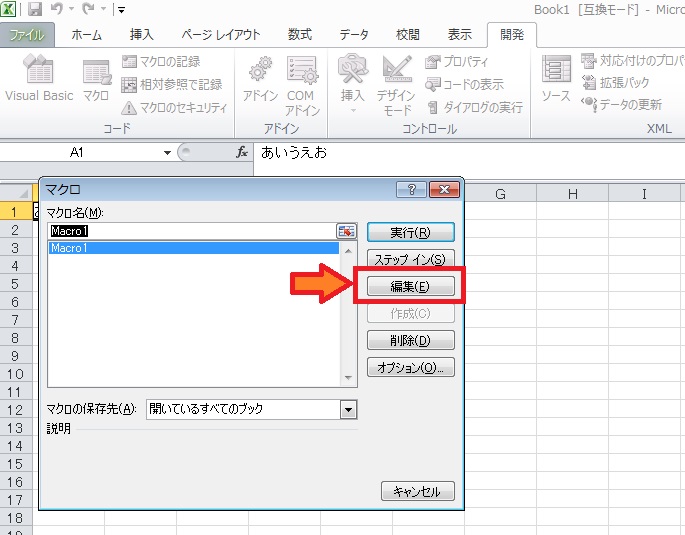Image resolution: width=685 pixels, height=535 pixels.
Task: Toggle デザイン モード in the ribbon
Action: coord(397,72)
